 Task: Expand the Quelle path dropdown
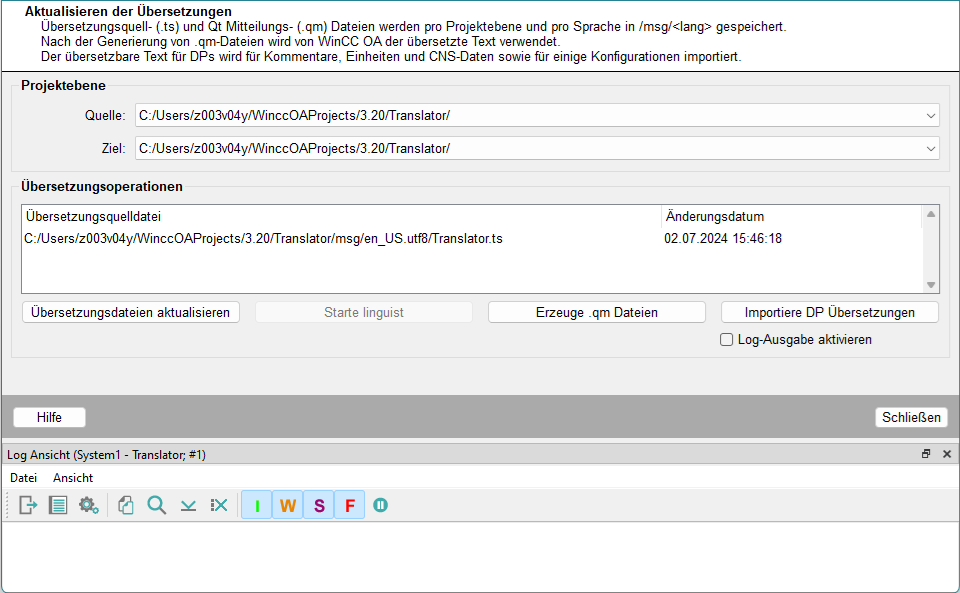[x=930, y=116]
